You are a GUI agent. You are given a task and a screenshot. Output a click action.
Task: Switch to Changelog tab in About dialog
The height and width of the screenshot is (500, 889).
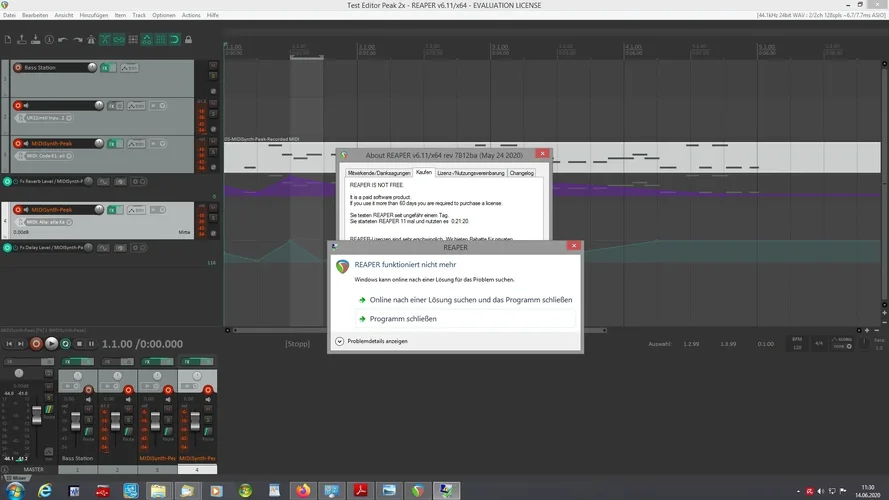521,173
